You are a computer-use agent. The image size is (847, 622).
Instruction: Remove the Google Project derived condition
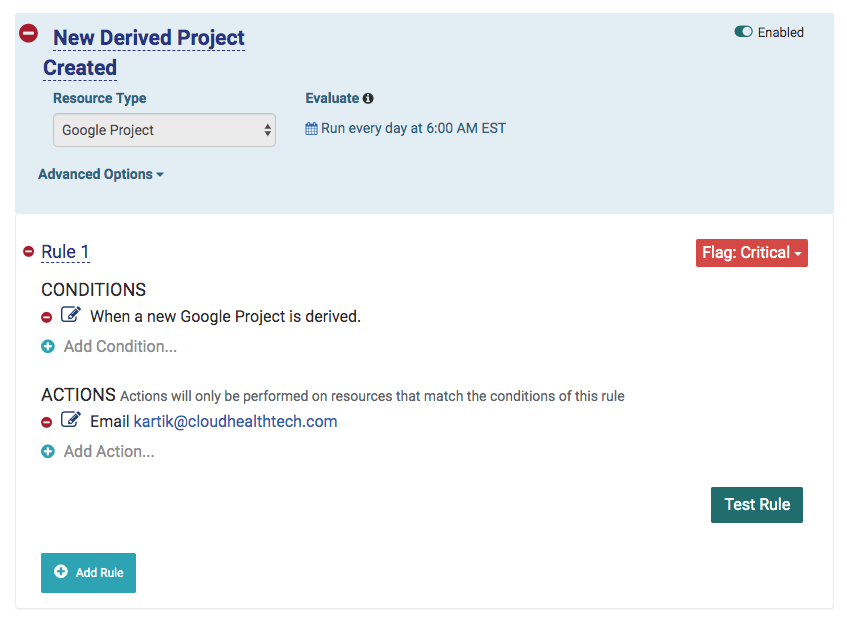(x=47, y=317)
